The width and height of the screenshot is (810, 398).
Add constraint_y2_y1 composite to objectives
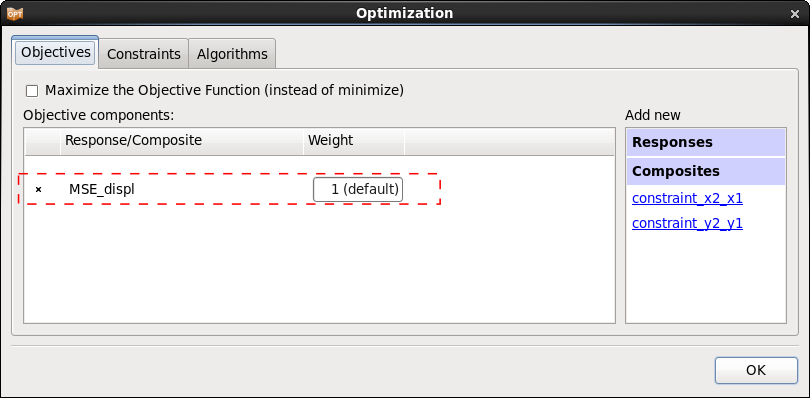coord(687,223)
